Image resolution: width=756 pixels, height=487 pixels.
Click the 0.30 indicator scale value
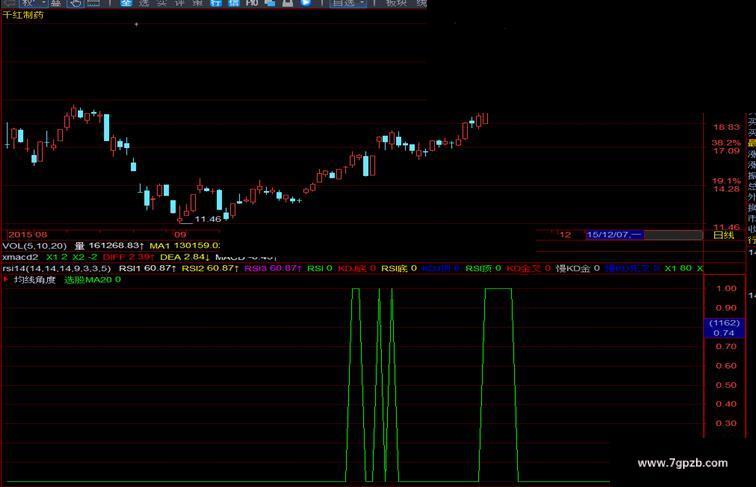[x=726, y=424]
